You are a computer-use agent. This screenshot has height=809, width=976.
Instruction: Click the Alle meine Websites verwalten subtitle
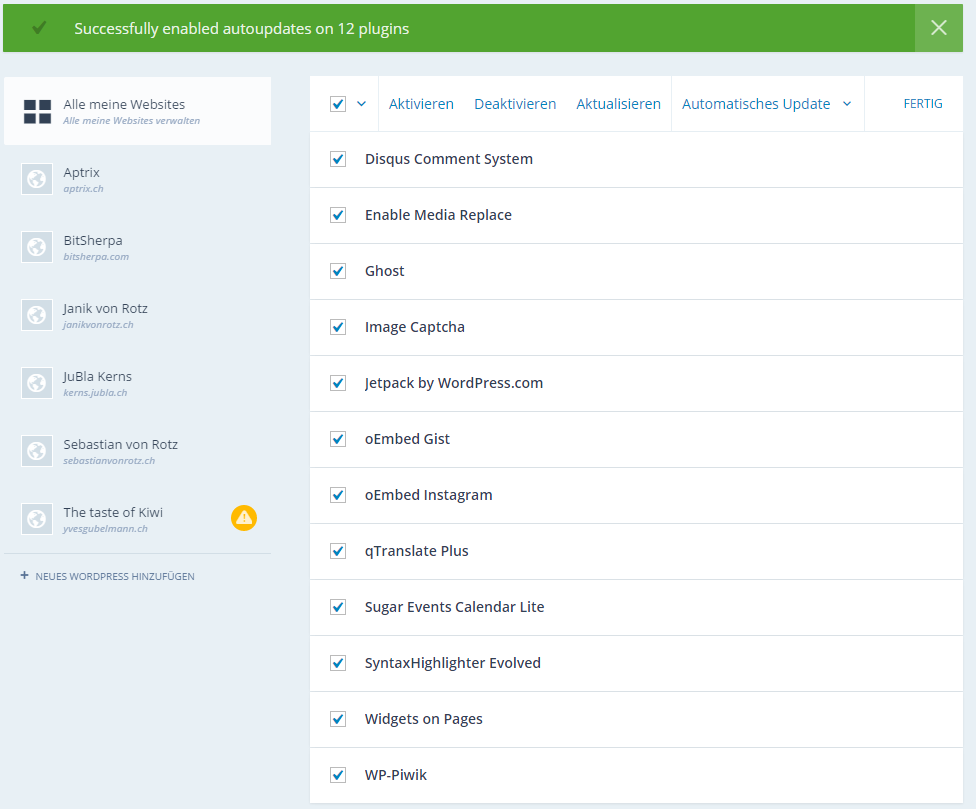pos(131,121)
